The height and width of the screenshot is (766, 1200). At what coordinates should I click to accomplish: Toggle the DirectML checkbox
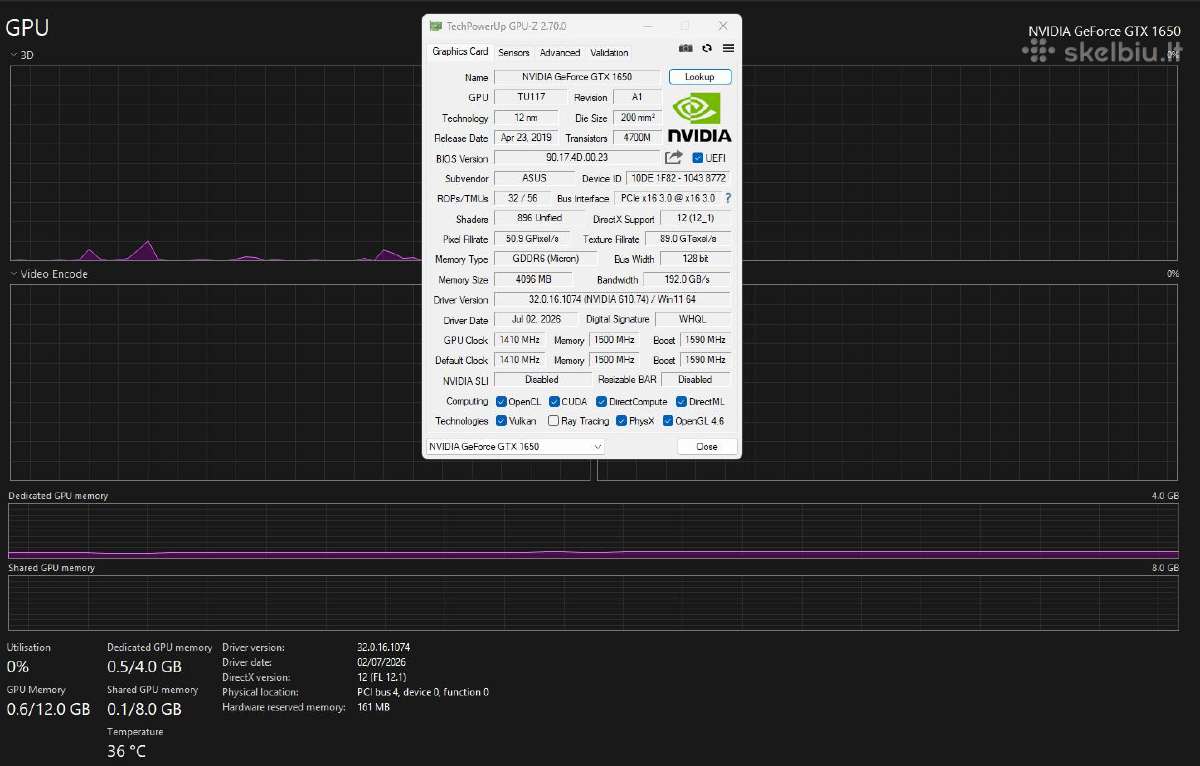click(x=681, y=402)
